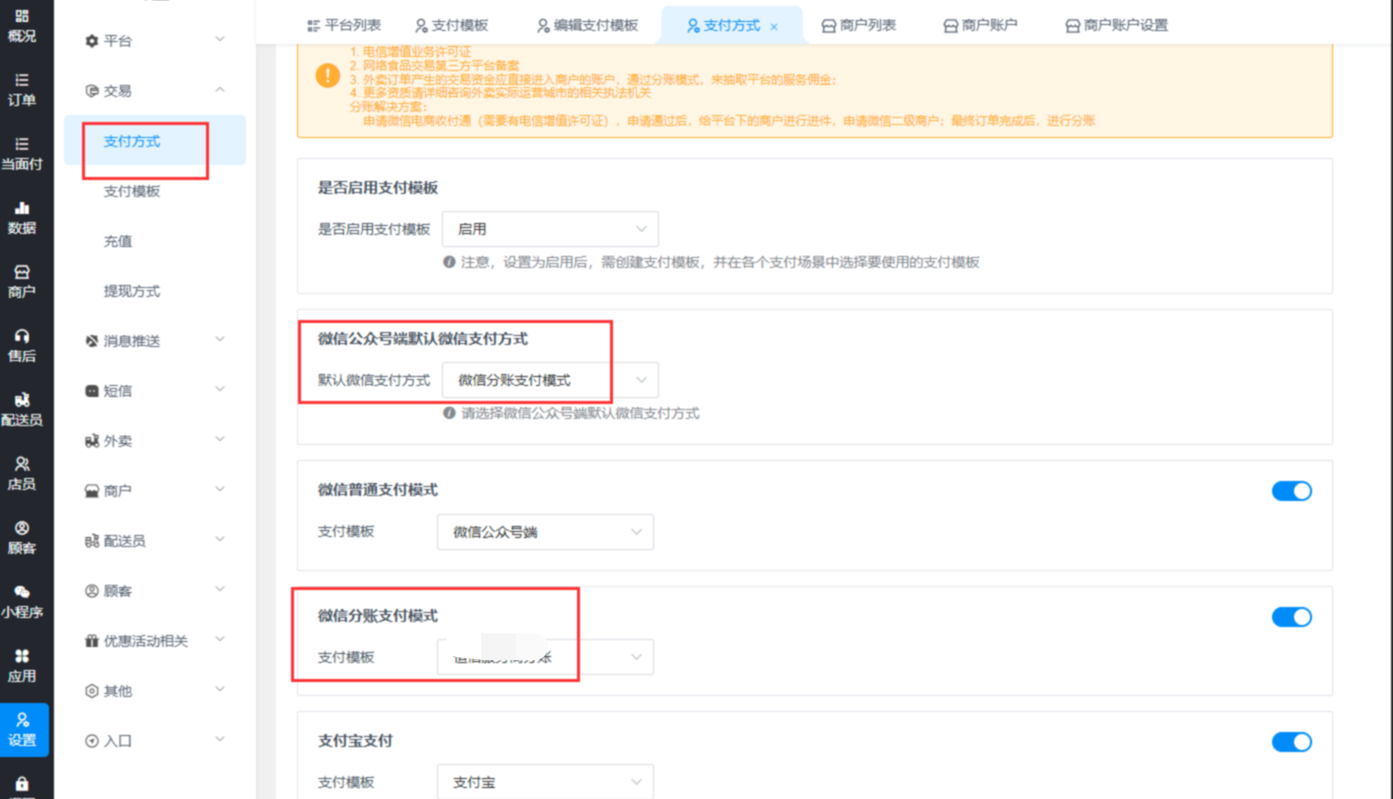Open payment template dropdown under 微信分账支付模式
Image resolution: width=1393 pixels, height=799 pixels.
[545, 657]
